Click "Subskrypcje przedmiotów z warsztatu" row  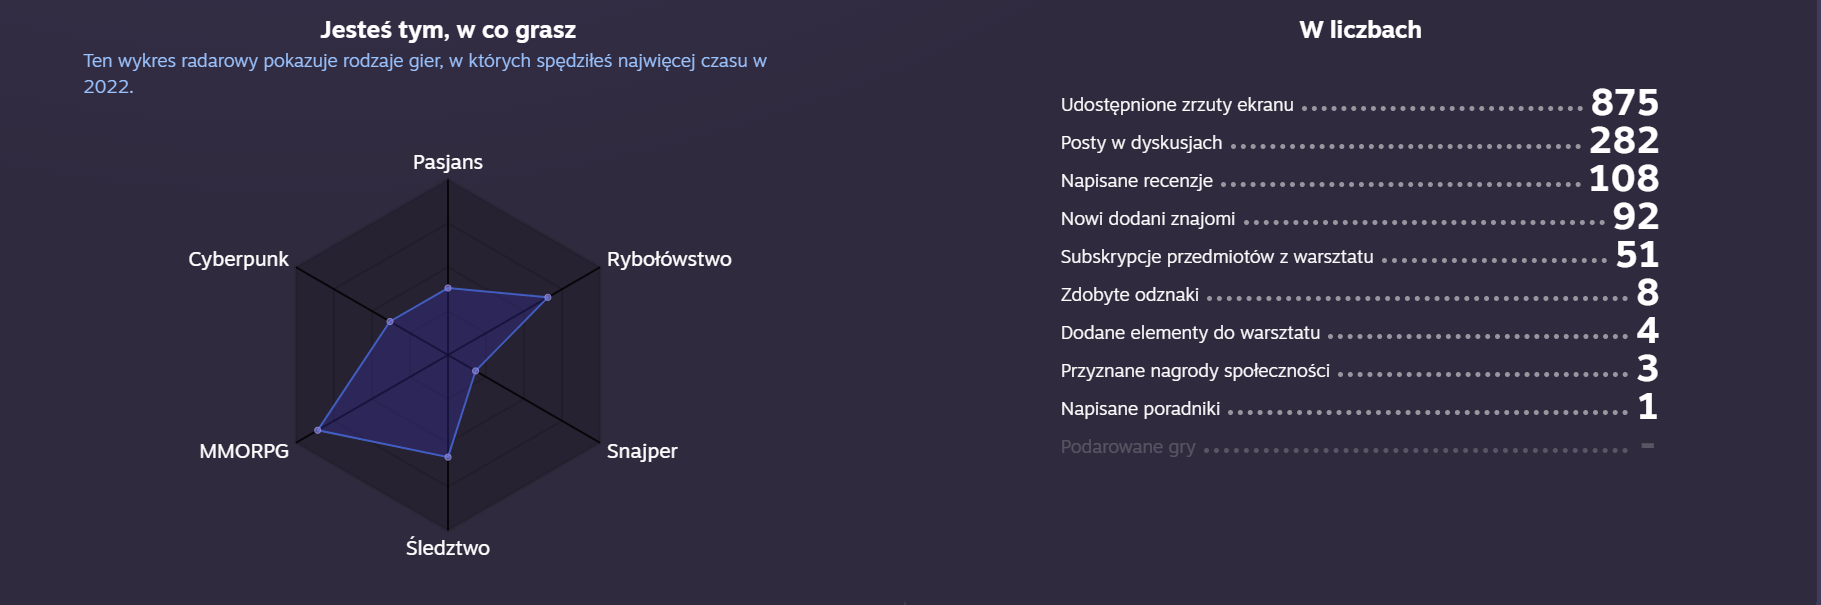click(1216, 257)
